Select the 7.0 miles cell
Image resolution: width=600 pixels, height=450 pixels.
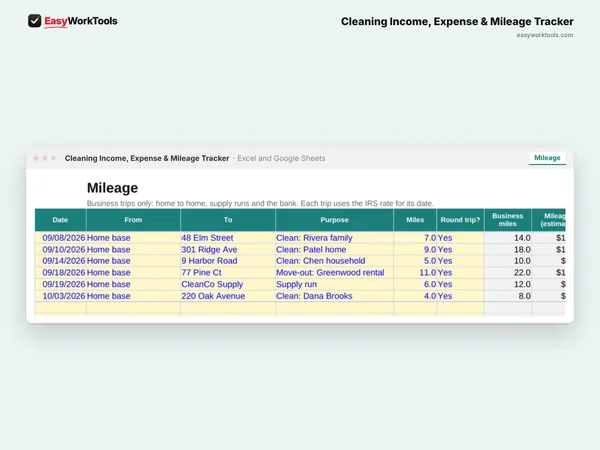click(x=415, y=238)
